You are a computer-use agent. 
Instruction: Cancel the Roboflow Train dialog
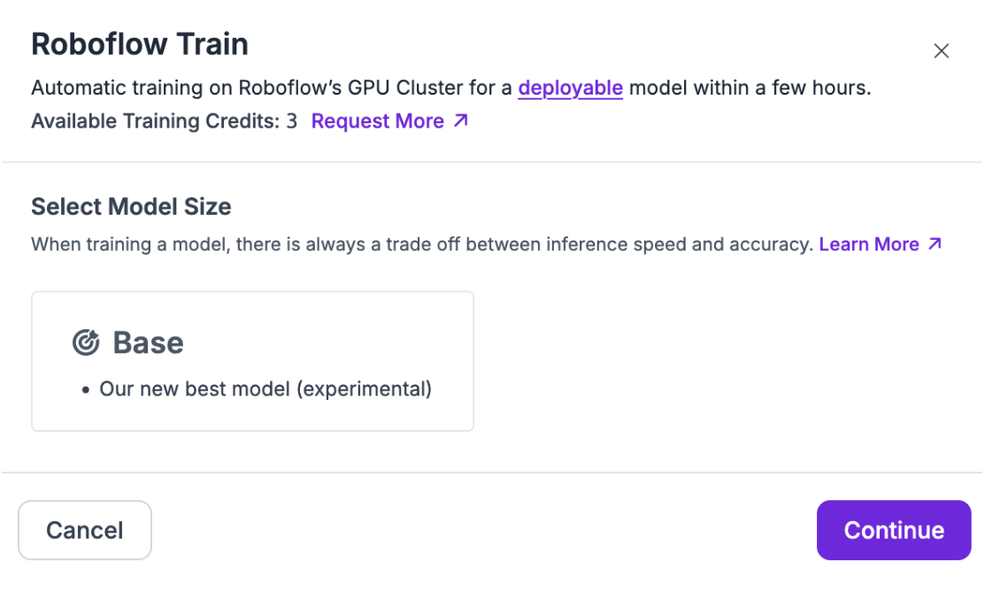click(x=85, y=530)
